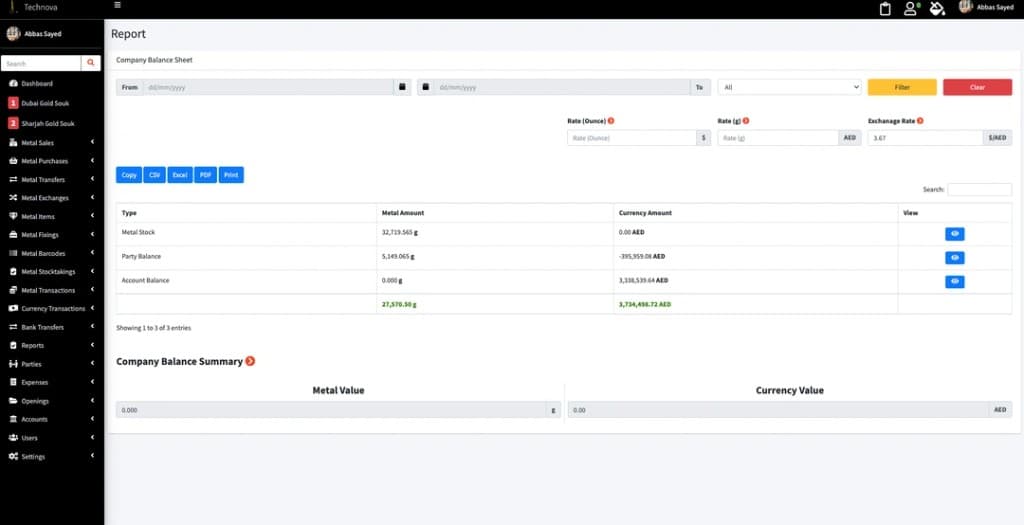The width and height of the screenshot is (1024, 525).
Task: Sort by the Currency Amount column header
Action: coord(756,213)
